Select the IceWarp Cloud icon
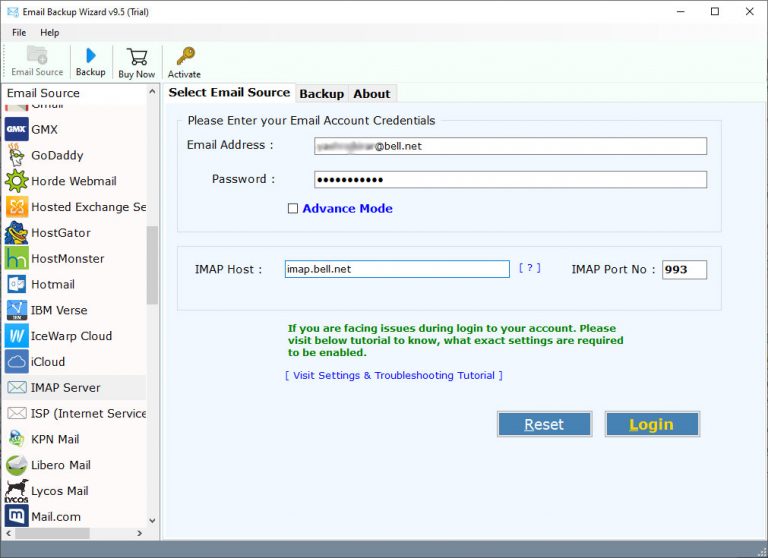Image resolution: width=768 pixels, height=558 pixels. tap(17, 336)
